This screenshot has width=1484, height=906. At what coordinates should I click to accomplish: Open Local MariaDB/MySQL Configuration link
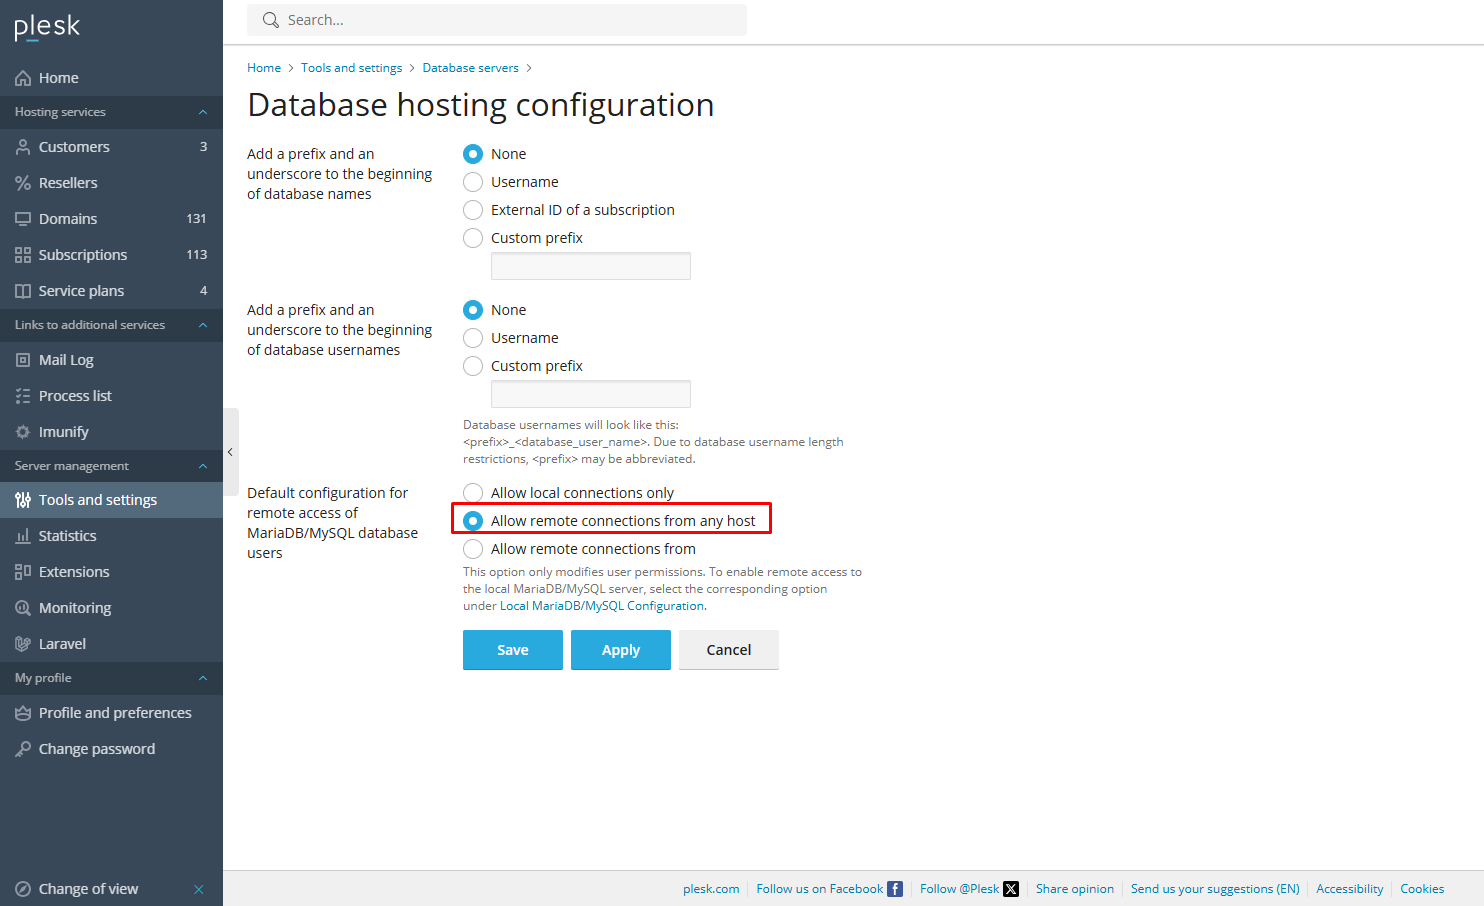602,606
